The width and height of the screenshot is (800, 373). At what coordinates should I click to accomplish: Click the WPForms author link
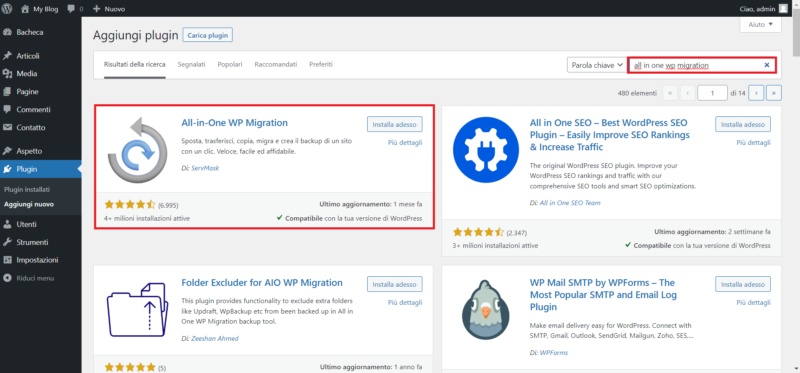554,353
